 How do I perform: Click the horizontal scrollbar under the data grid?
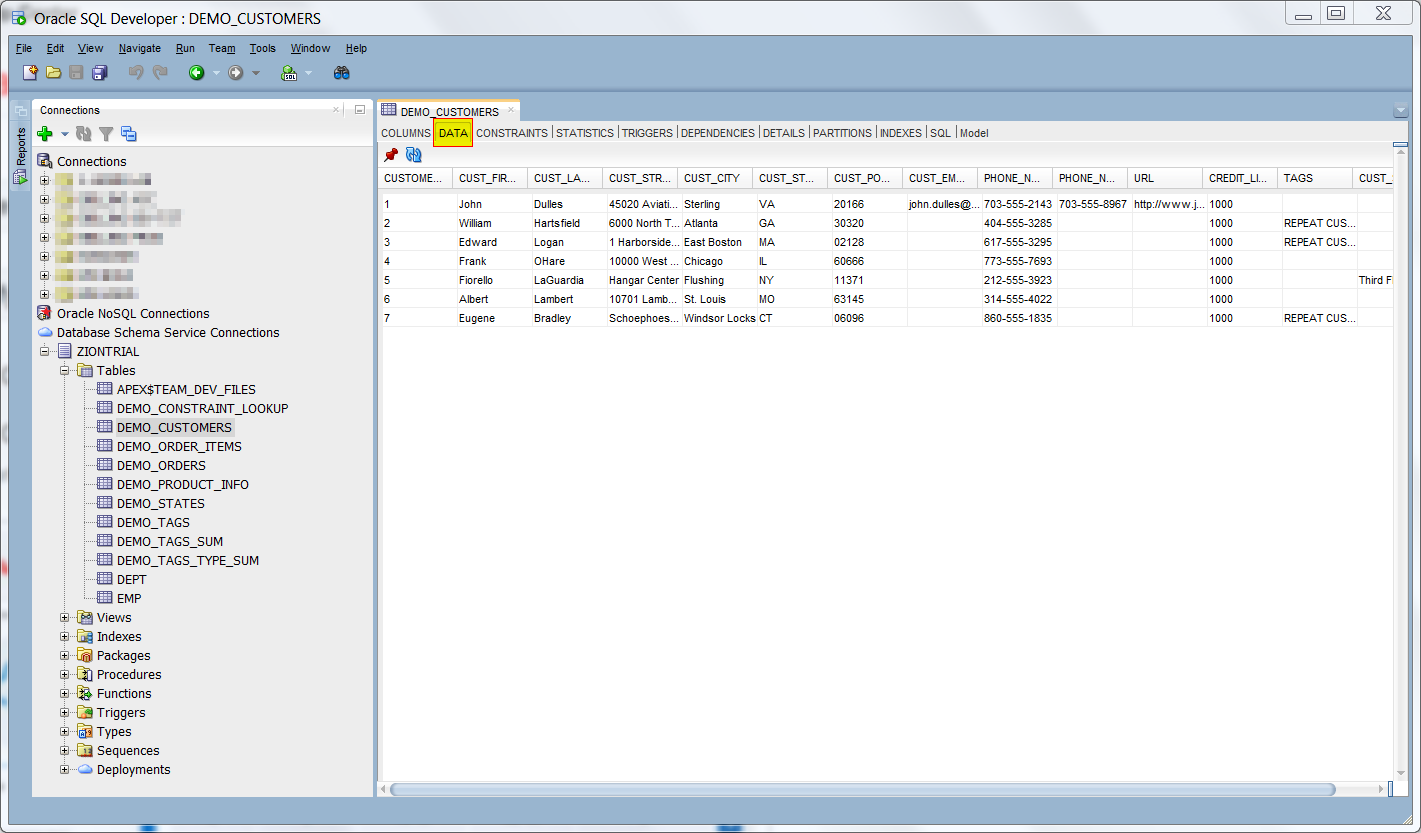862,790
